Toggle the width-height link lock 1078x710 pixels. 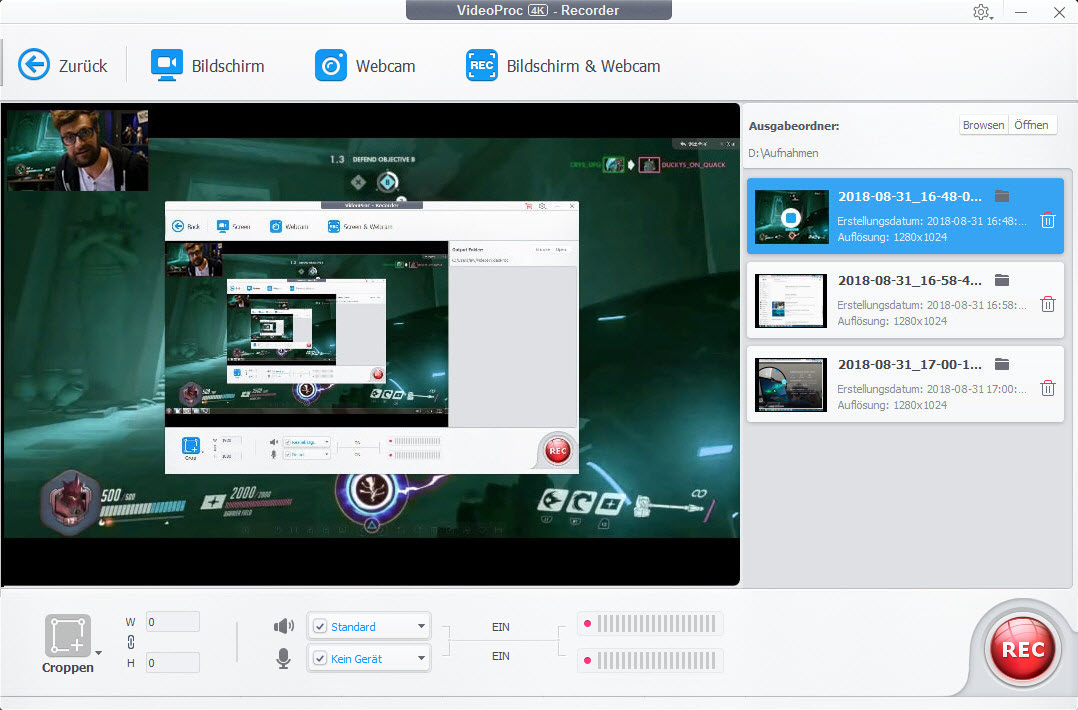pyautogui.click(x=131, y=642)
